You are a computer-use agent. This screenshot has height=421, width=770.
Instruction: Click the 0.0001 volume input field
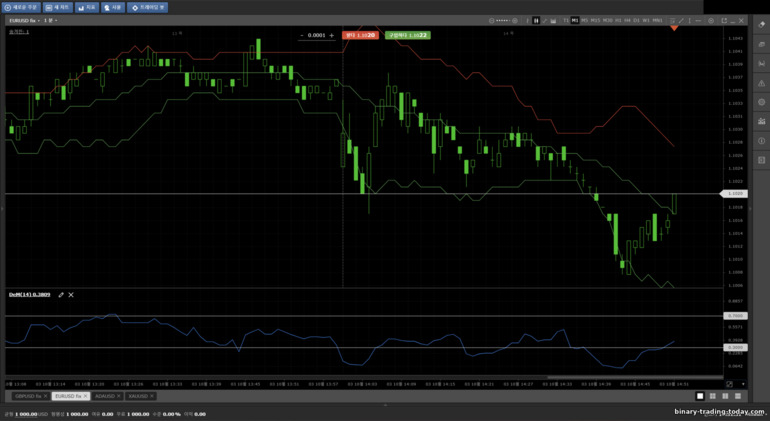coord(316,35)
